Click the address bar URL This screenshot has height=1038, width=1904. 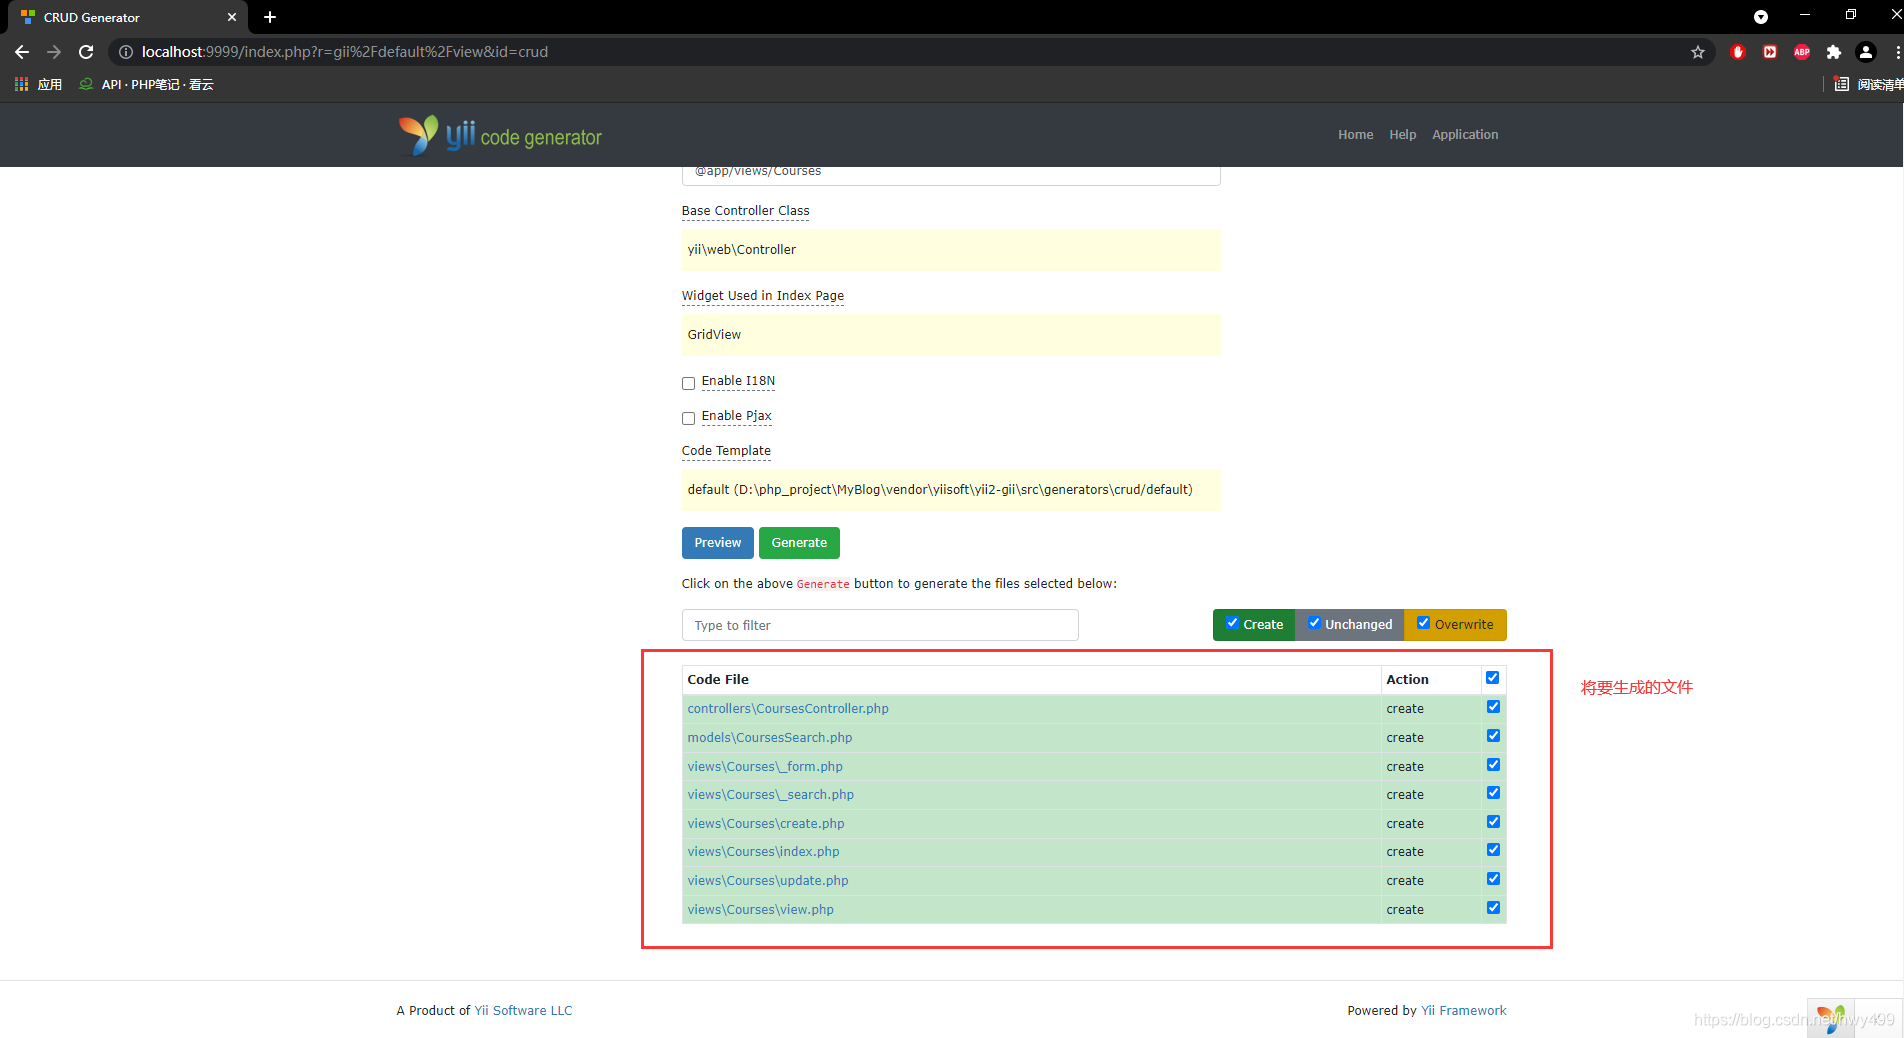(345, 52)
